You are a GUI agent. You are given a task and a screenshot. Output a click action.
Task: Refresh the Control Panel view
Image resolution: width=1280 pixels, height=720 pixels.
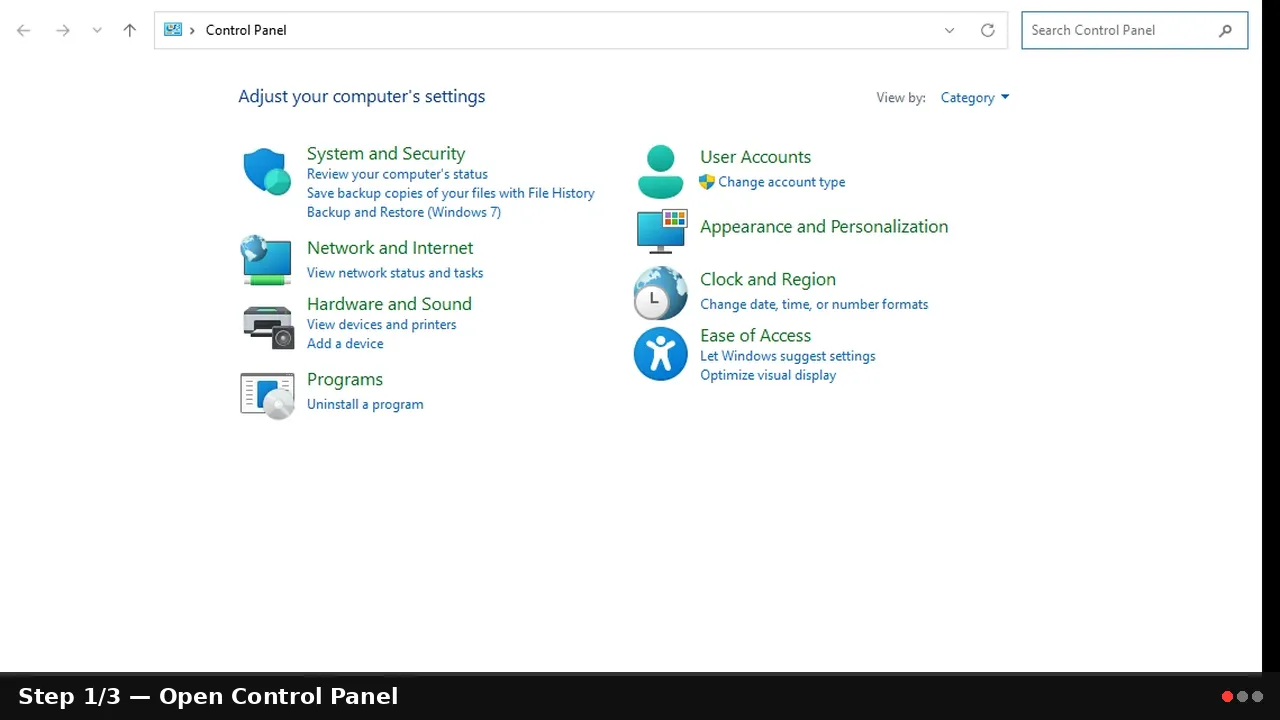pos(988,30)
